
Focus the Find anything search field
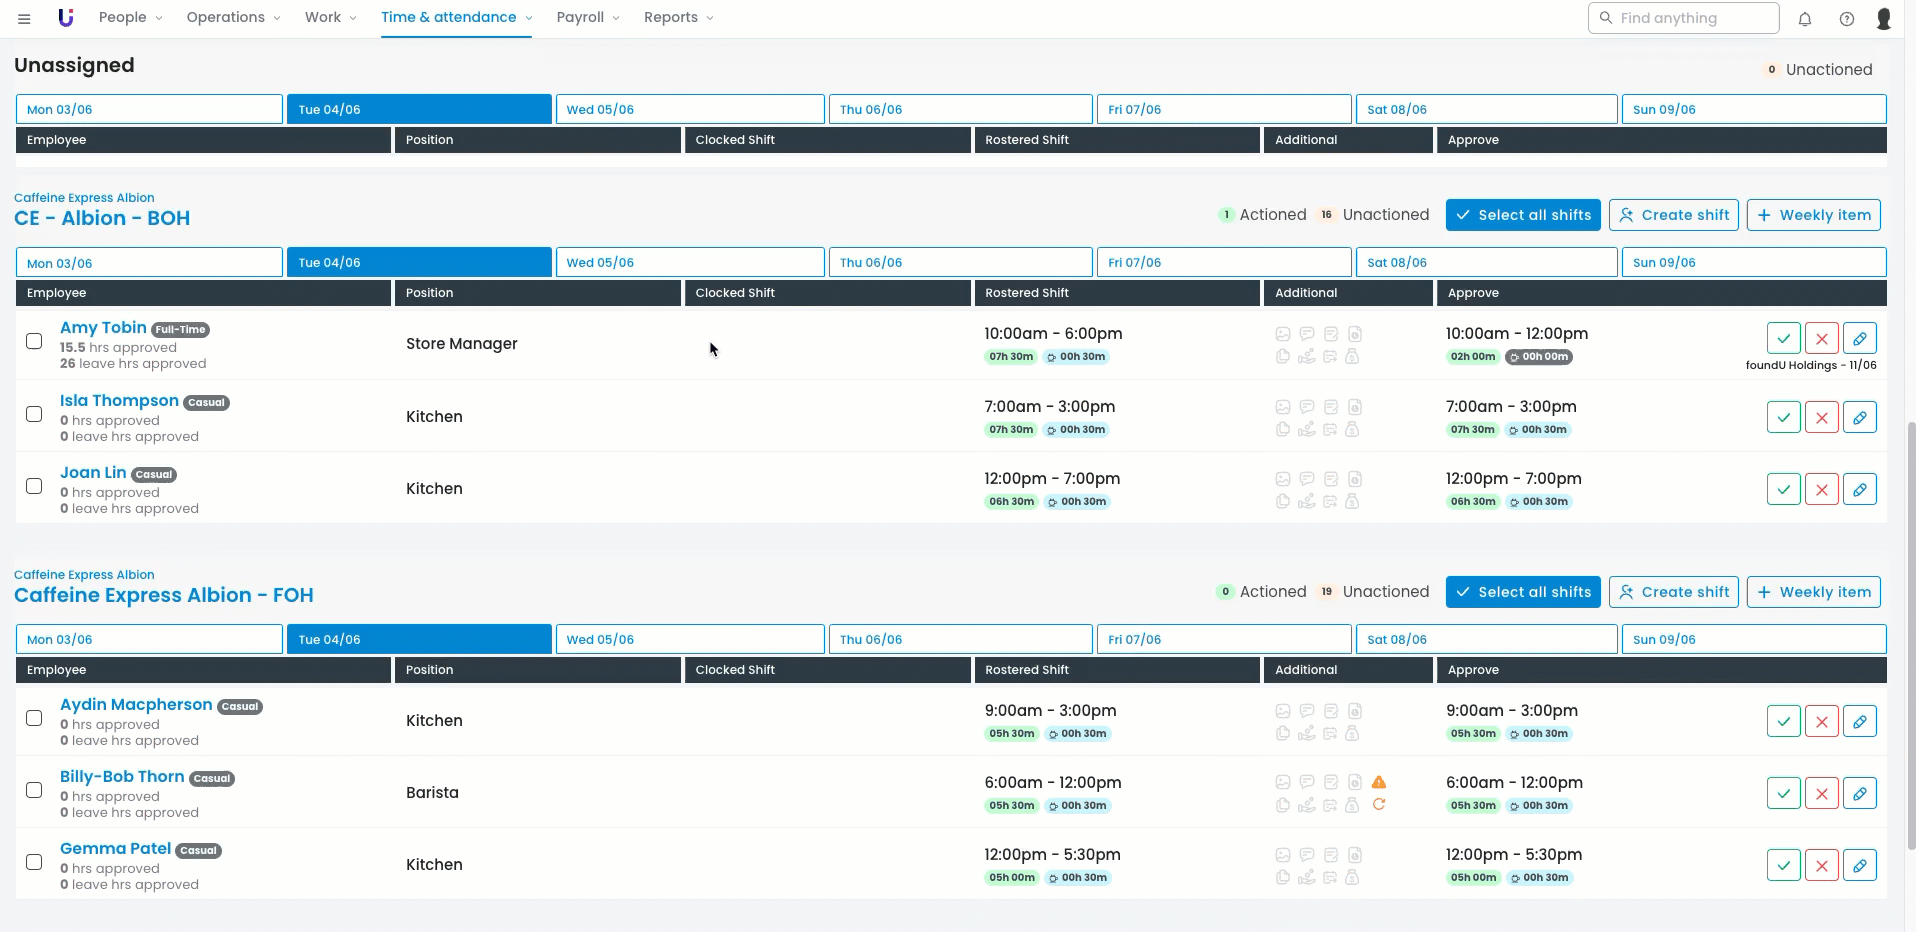[x=1690, y=18]
